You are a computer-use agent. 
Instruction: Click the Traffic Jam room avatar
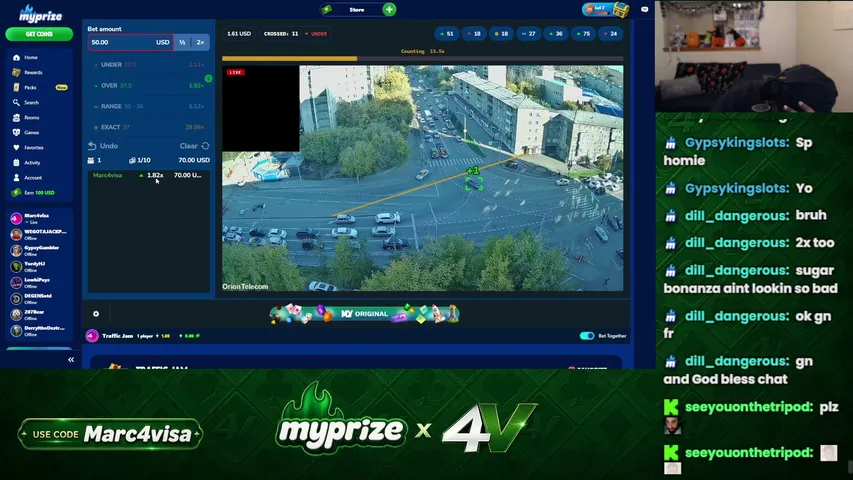tap(92, 336)
